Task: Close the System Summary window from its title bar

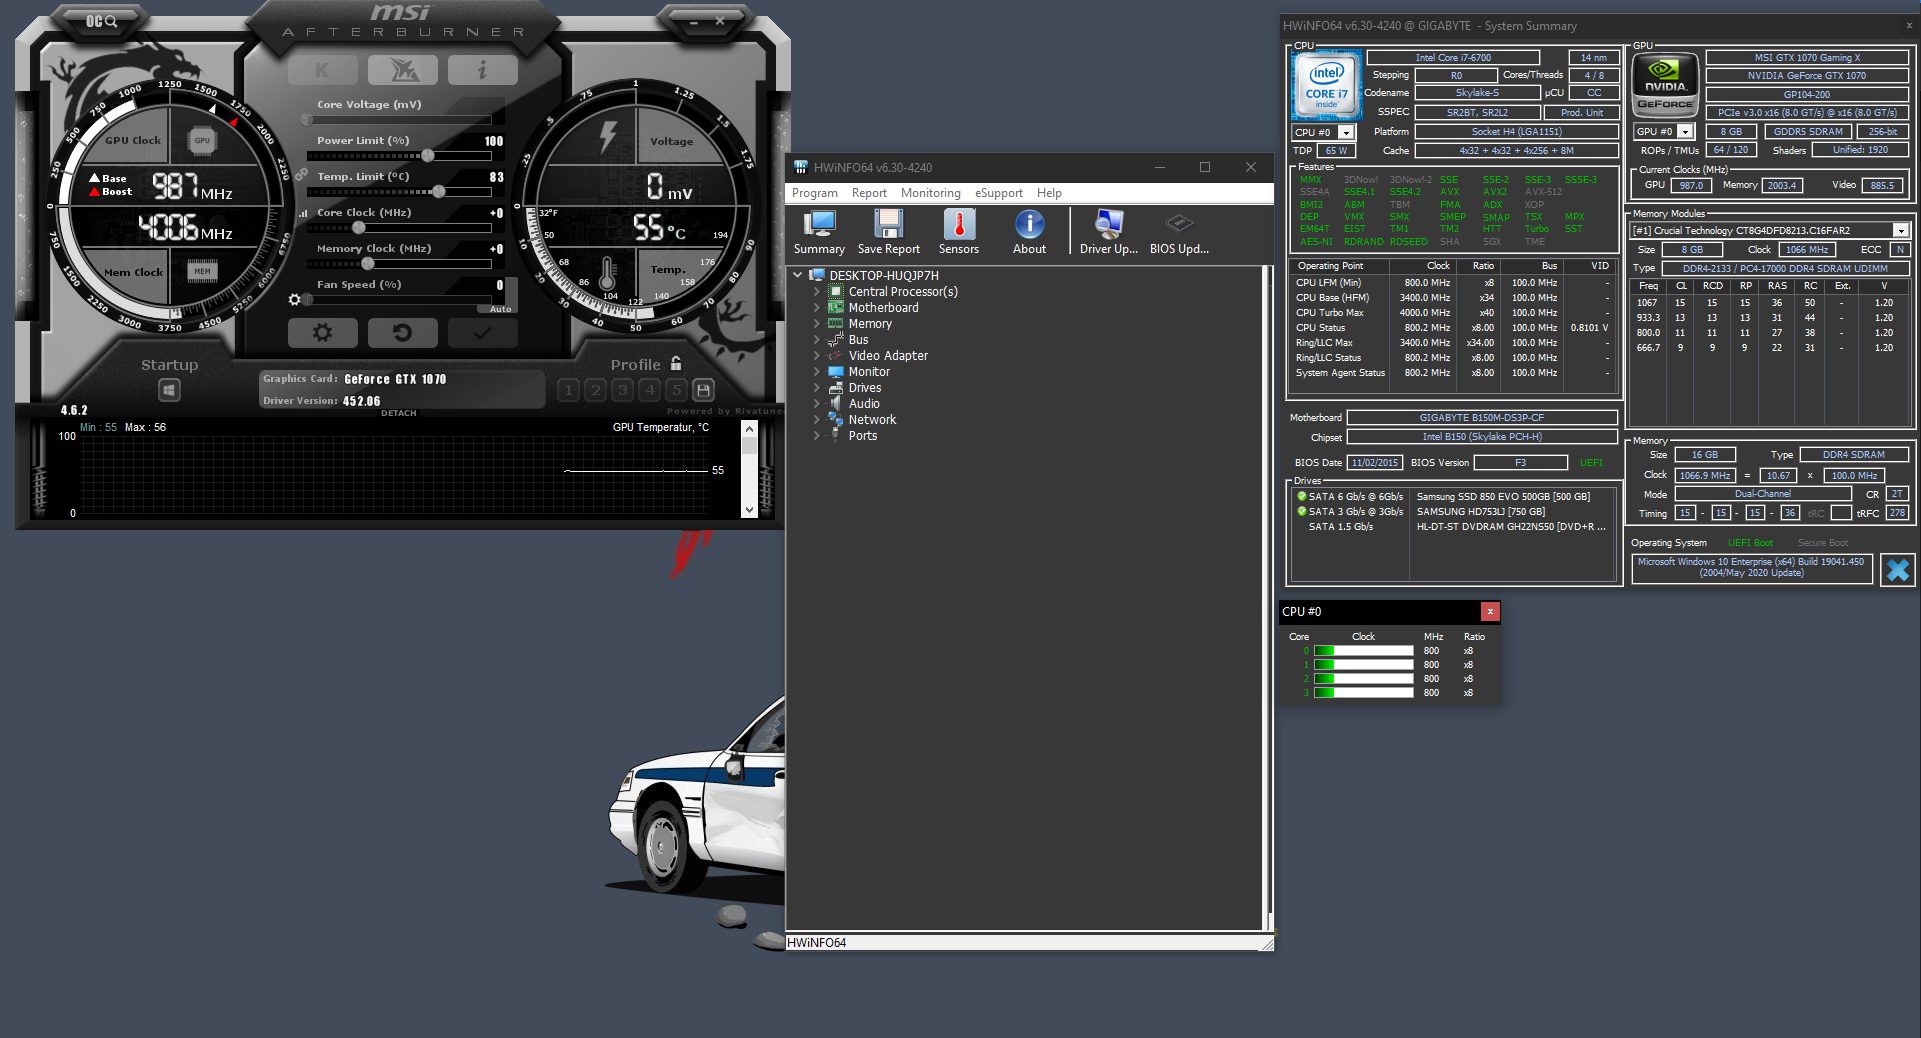Action: [x=1908, y=26]
